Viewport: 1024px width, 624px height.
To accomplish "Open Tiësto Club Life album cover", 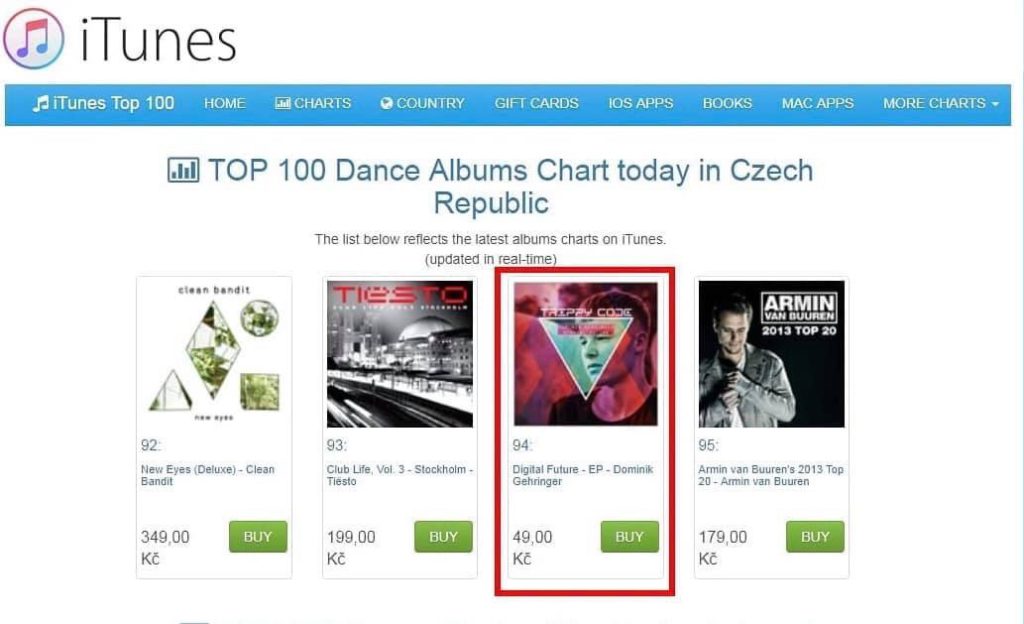I will coord(400,354).
